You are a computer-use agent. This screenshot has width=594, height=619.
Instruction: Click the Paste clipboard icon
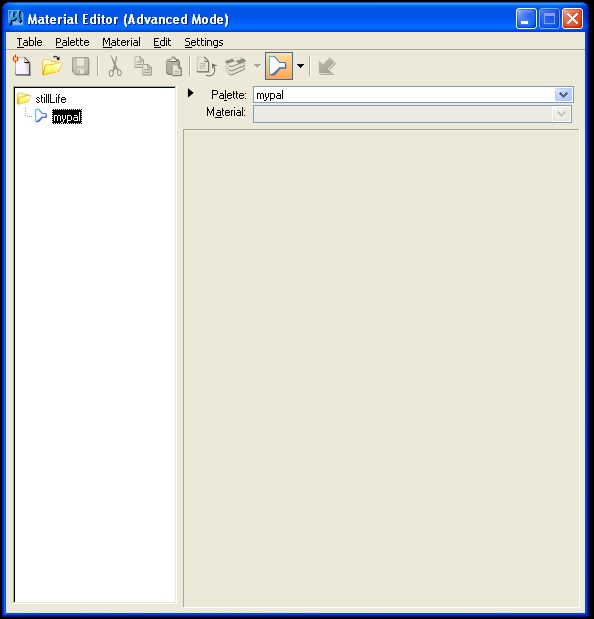coord(173,66)
